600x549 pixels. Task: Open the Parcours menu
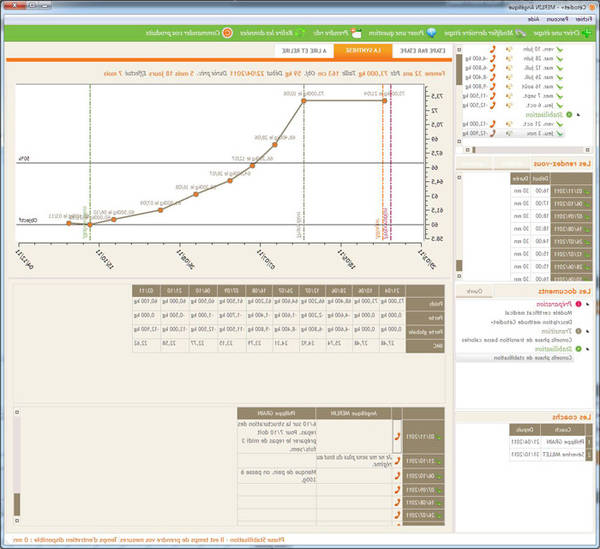[557, 19]
